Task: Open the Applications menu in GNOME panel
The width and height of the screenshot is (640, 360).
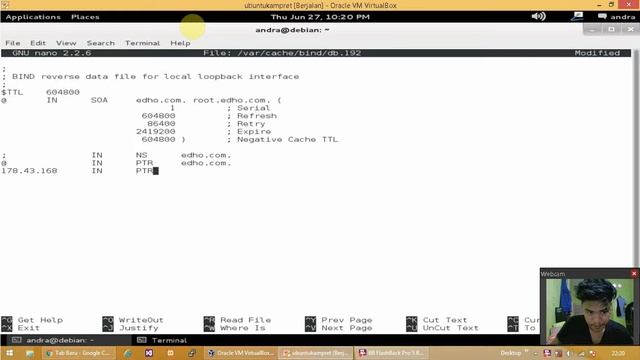Action: [33, 17]
